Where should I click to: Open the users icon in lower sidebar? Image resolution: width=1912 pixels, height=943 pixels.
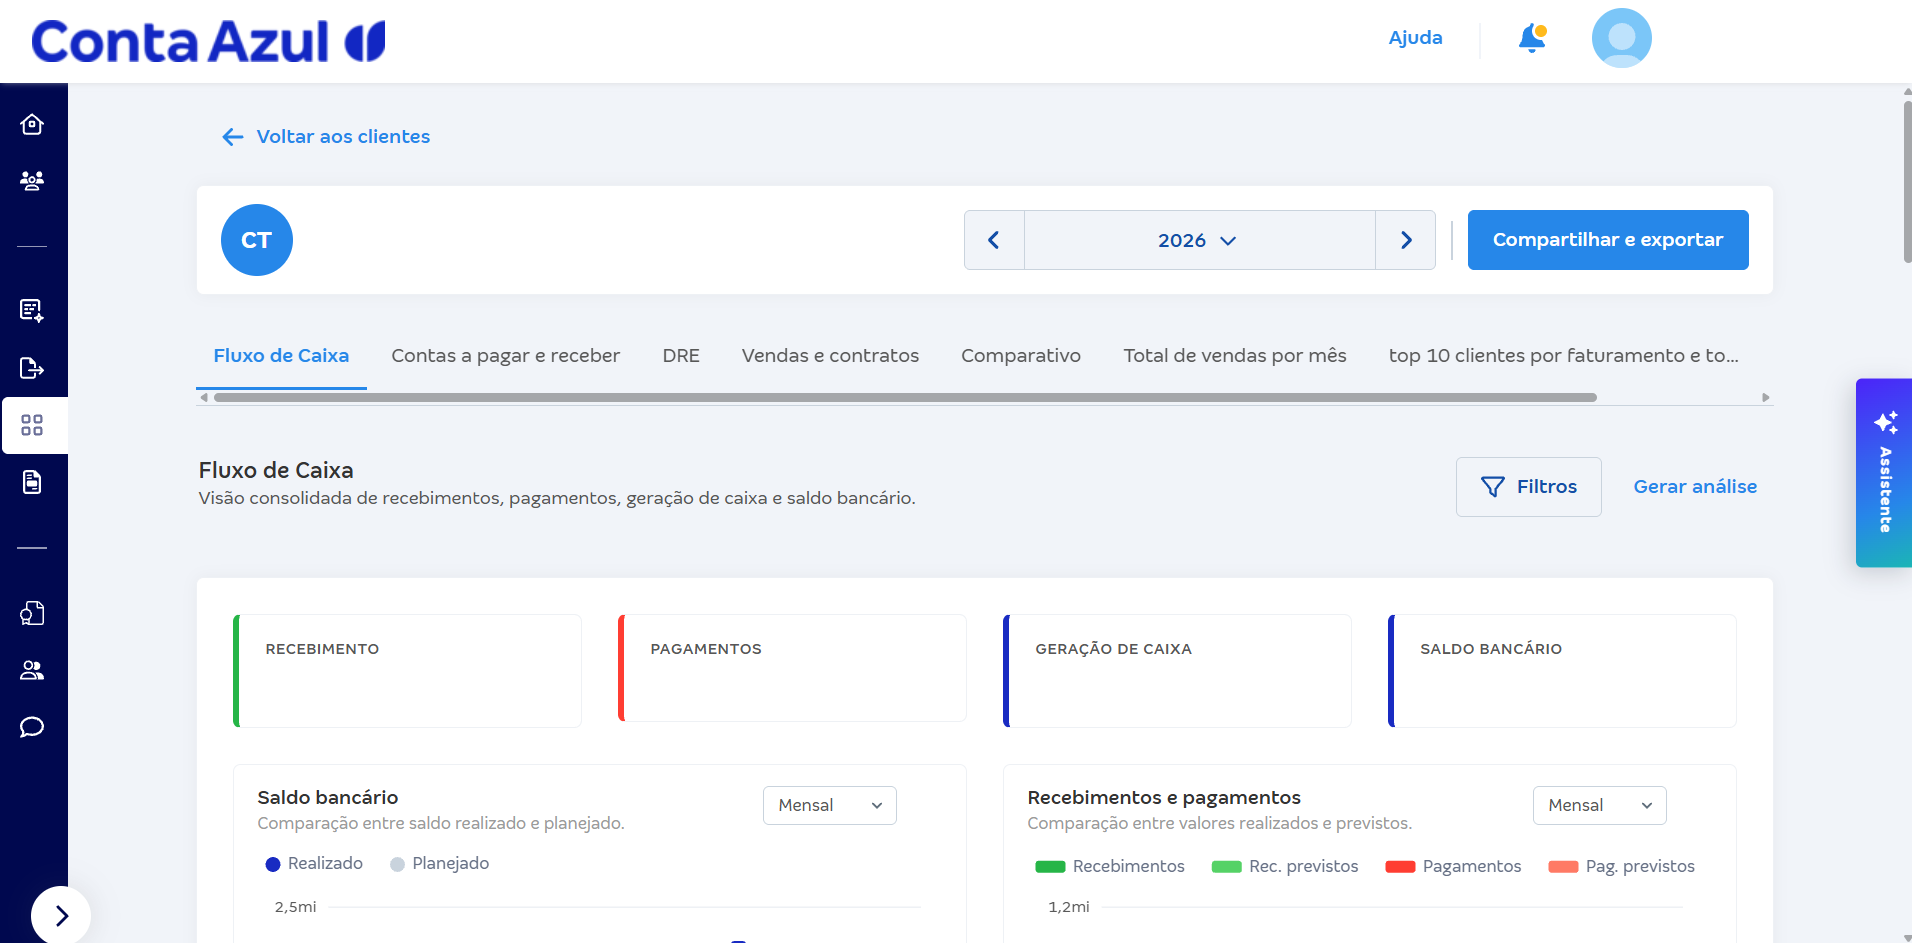point(32,670)
